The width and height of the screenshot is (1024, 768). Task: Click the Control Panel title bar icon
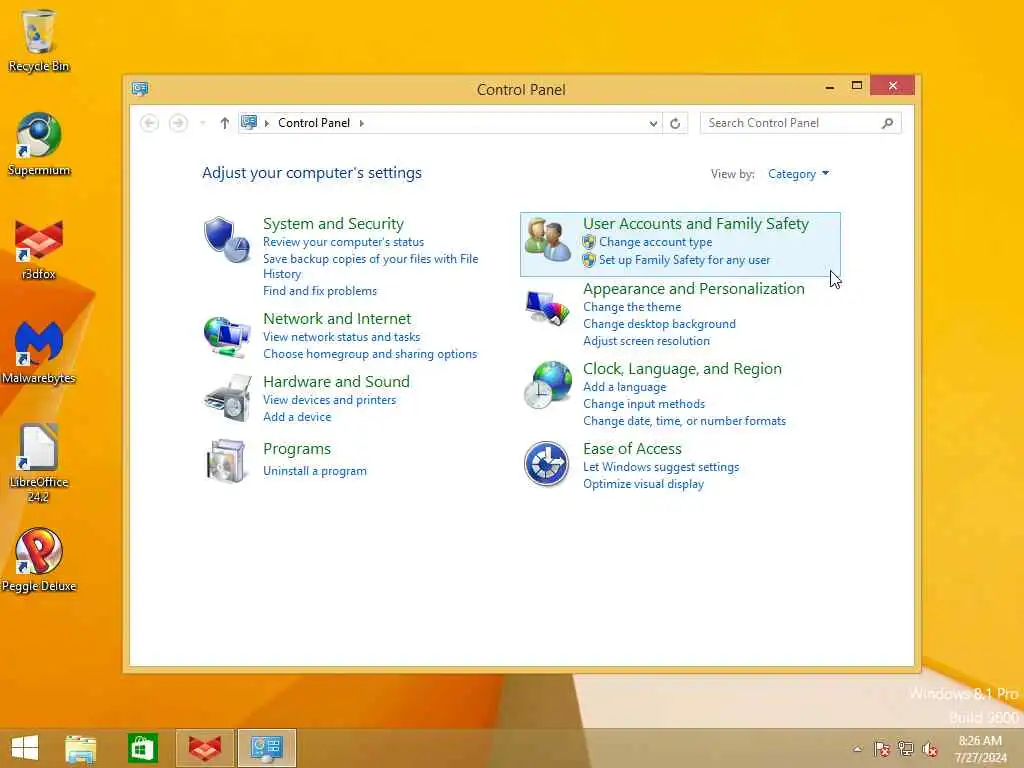[140, 89]
